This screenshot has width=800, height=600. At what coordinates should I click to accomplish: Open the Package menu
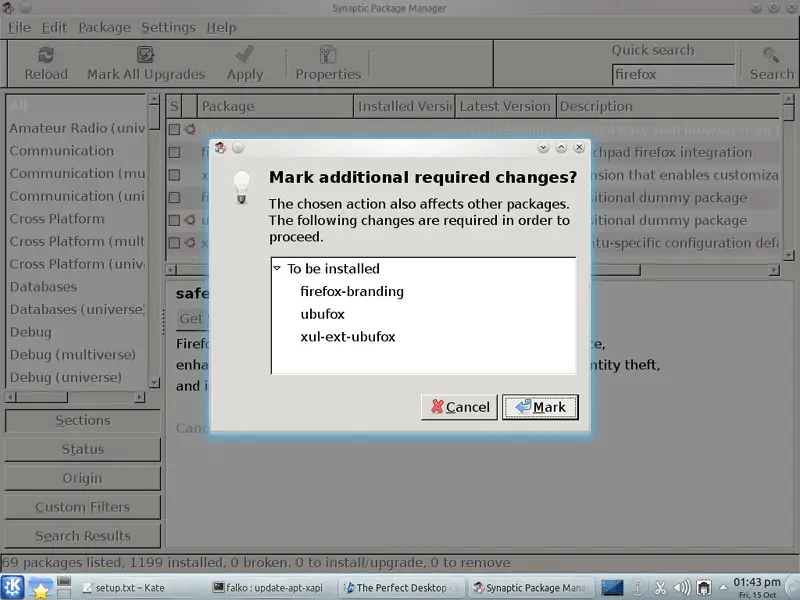click(x=104, y=28)
